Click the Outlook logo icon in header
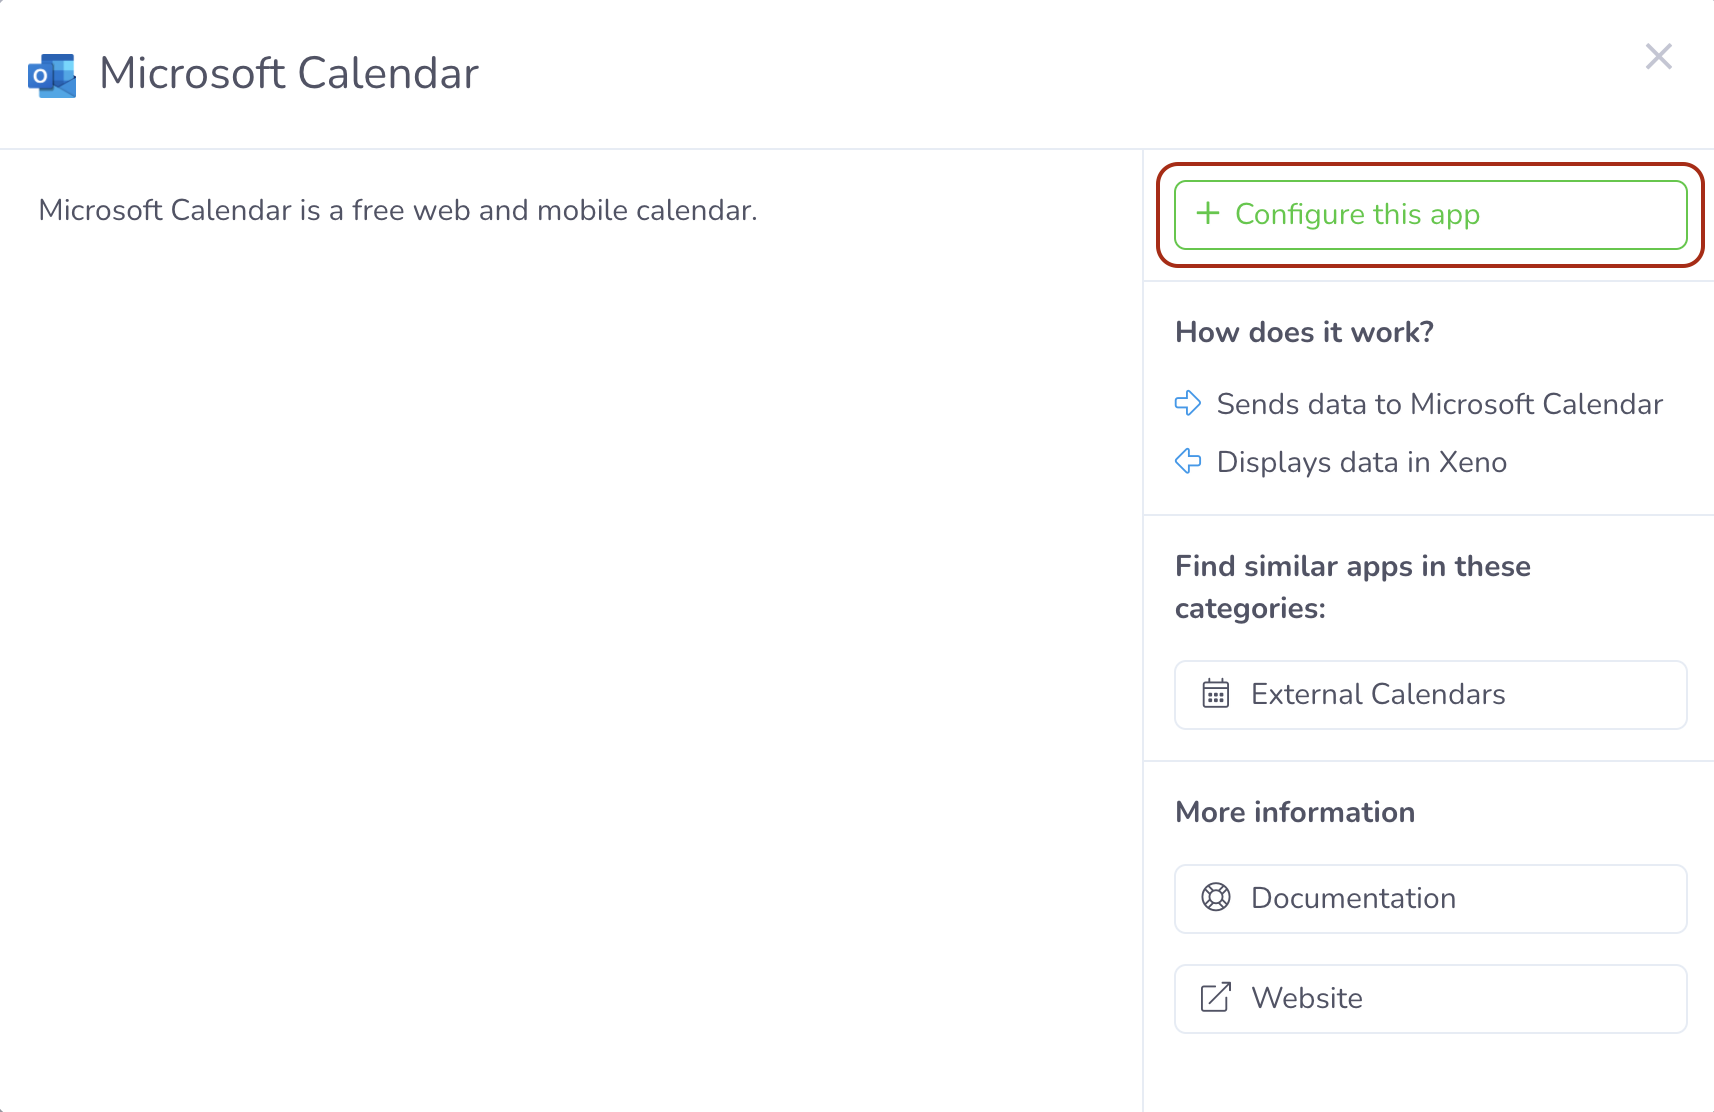The height and width of the screenshot is (1112, 1714). pyautogui.click(x=52, y=75)
